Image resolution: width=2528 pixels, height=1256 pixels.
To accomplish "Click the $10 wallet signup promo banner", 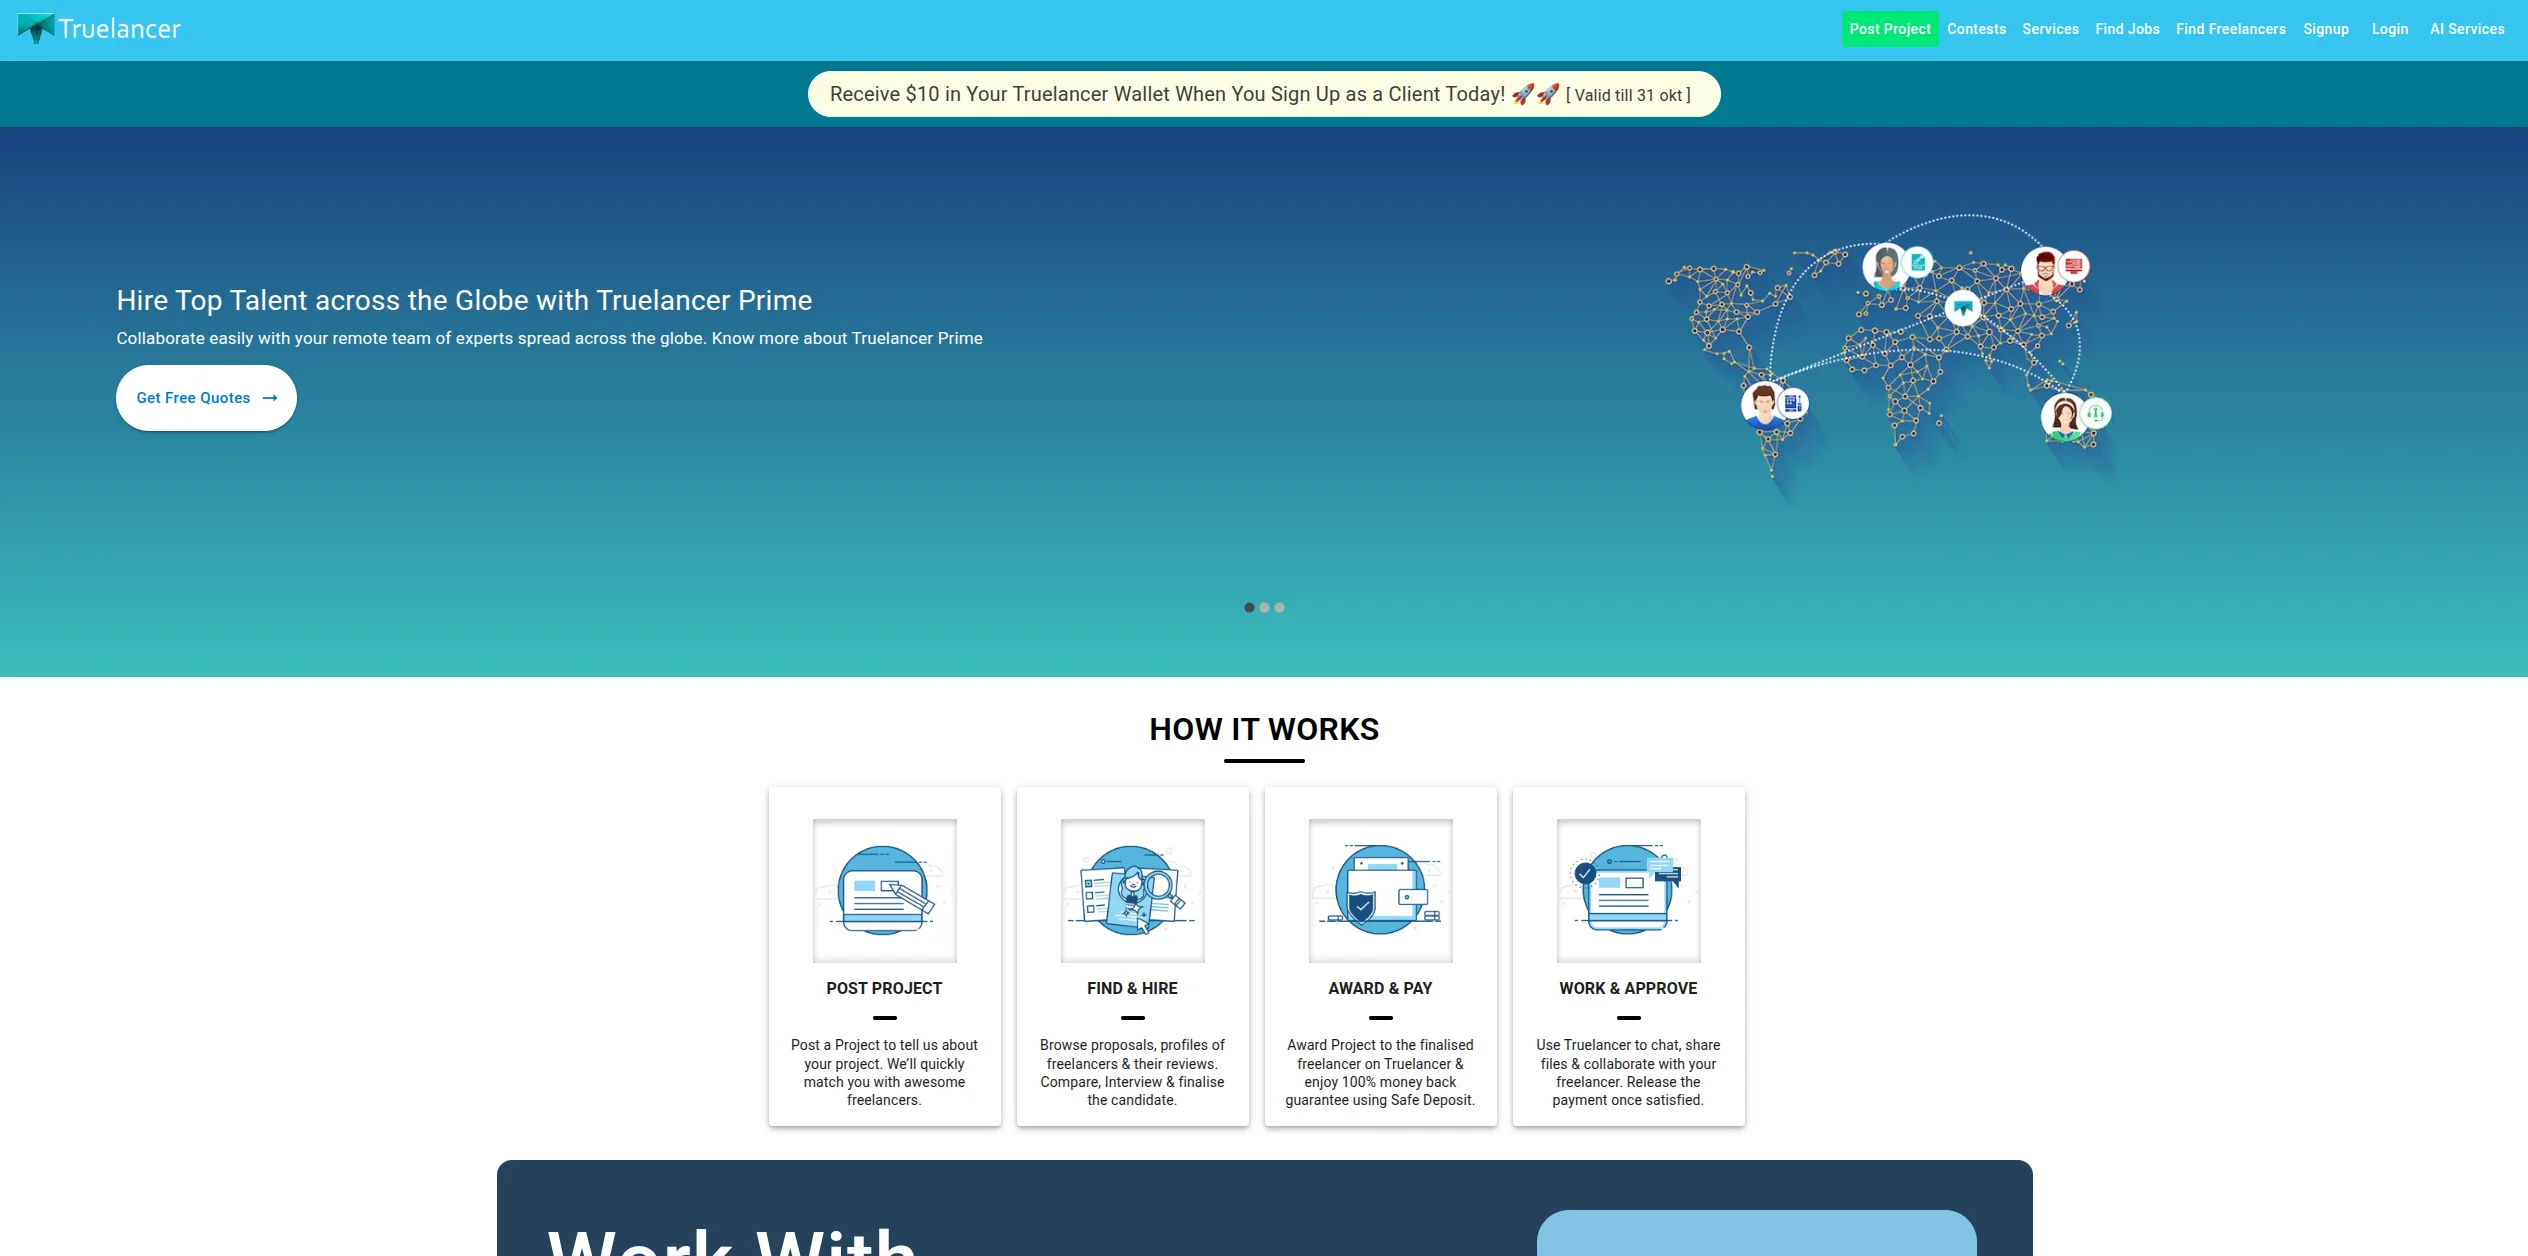I will 1263,94.
